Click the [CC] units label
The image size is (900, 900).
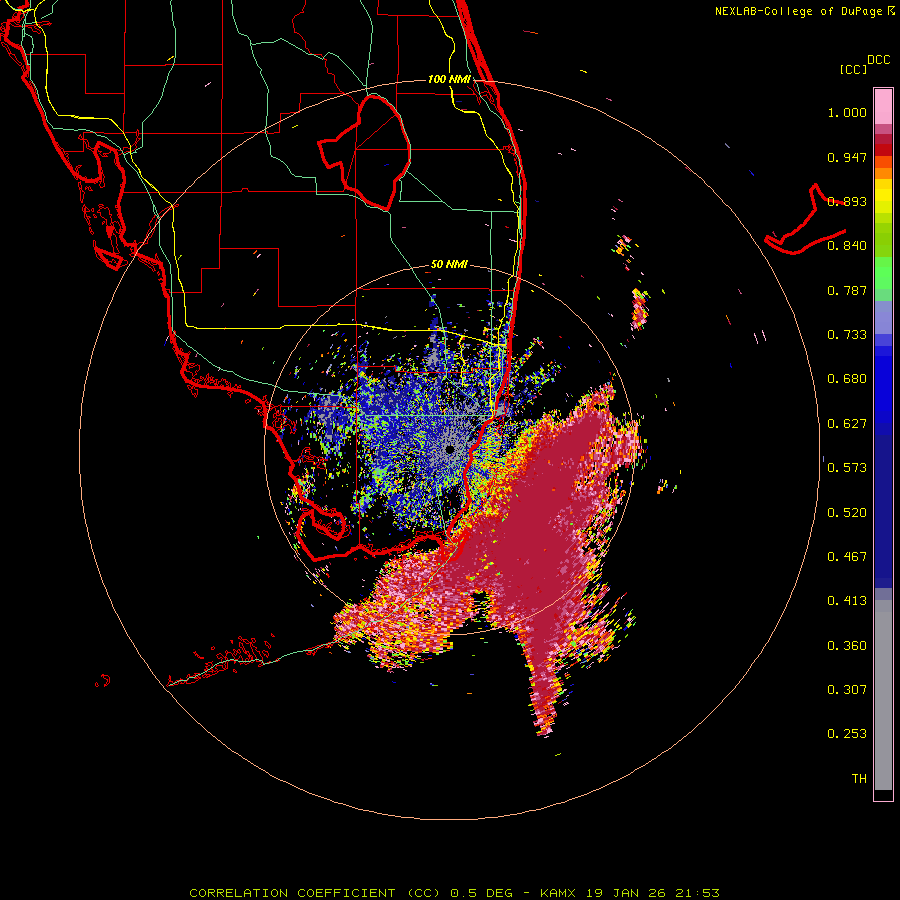tap(854, 69)
